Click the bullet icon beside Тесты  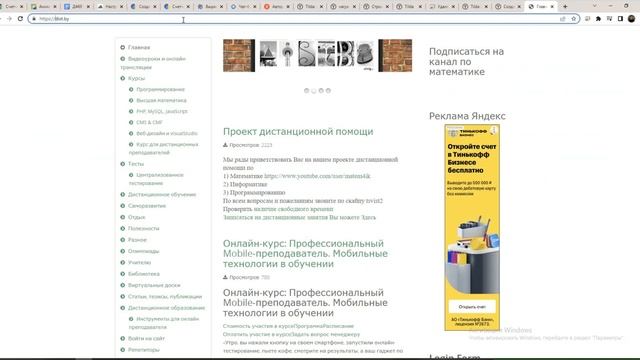coord(122,164)
